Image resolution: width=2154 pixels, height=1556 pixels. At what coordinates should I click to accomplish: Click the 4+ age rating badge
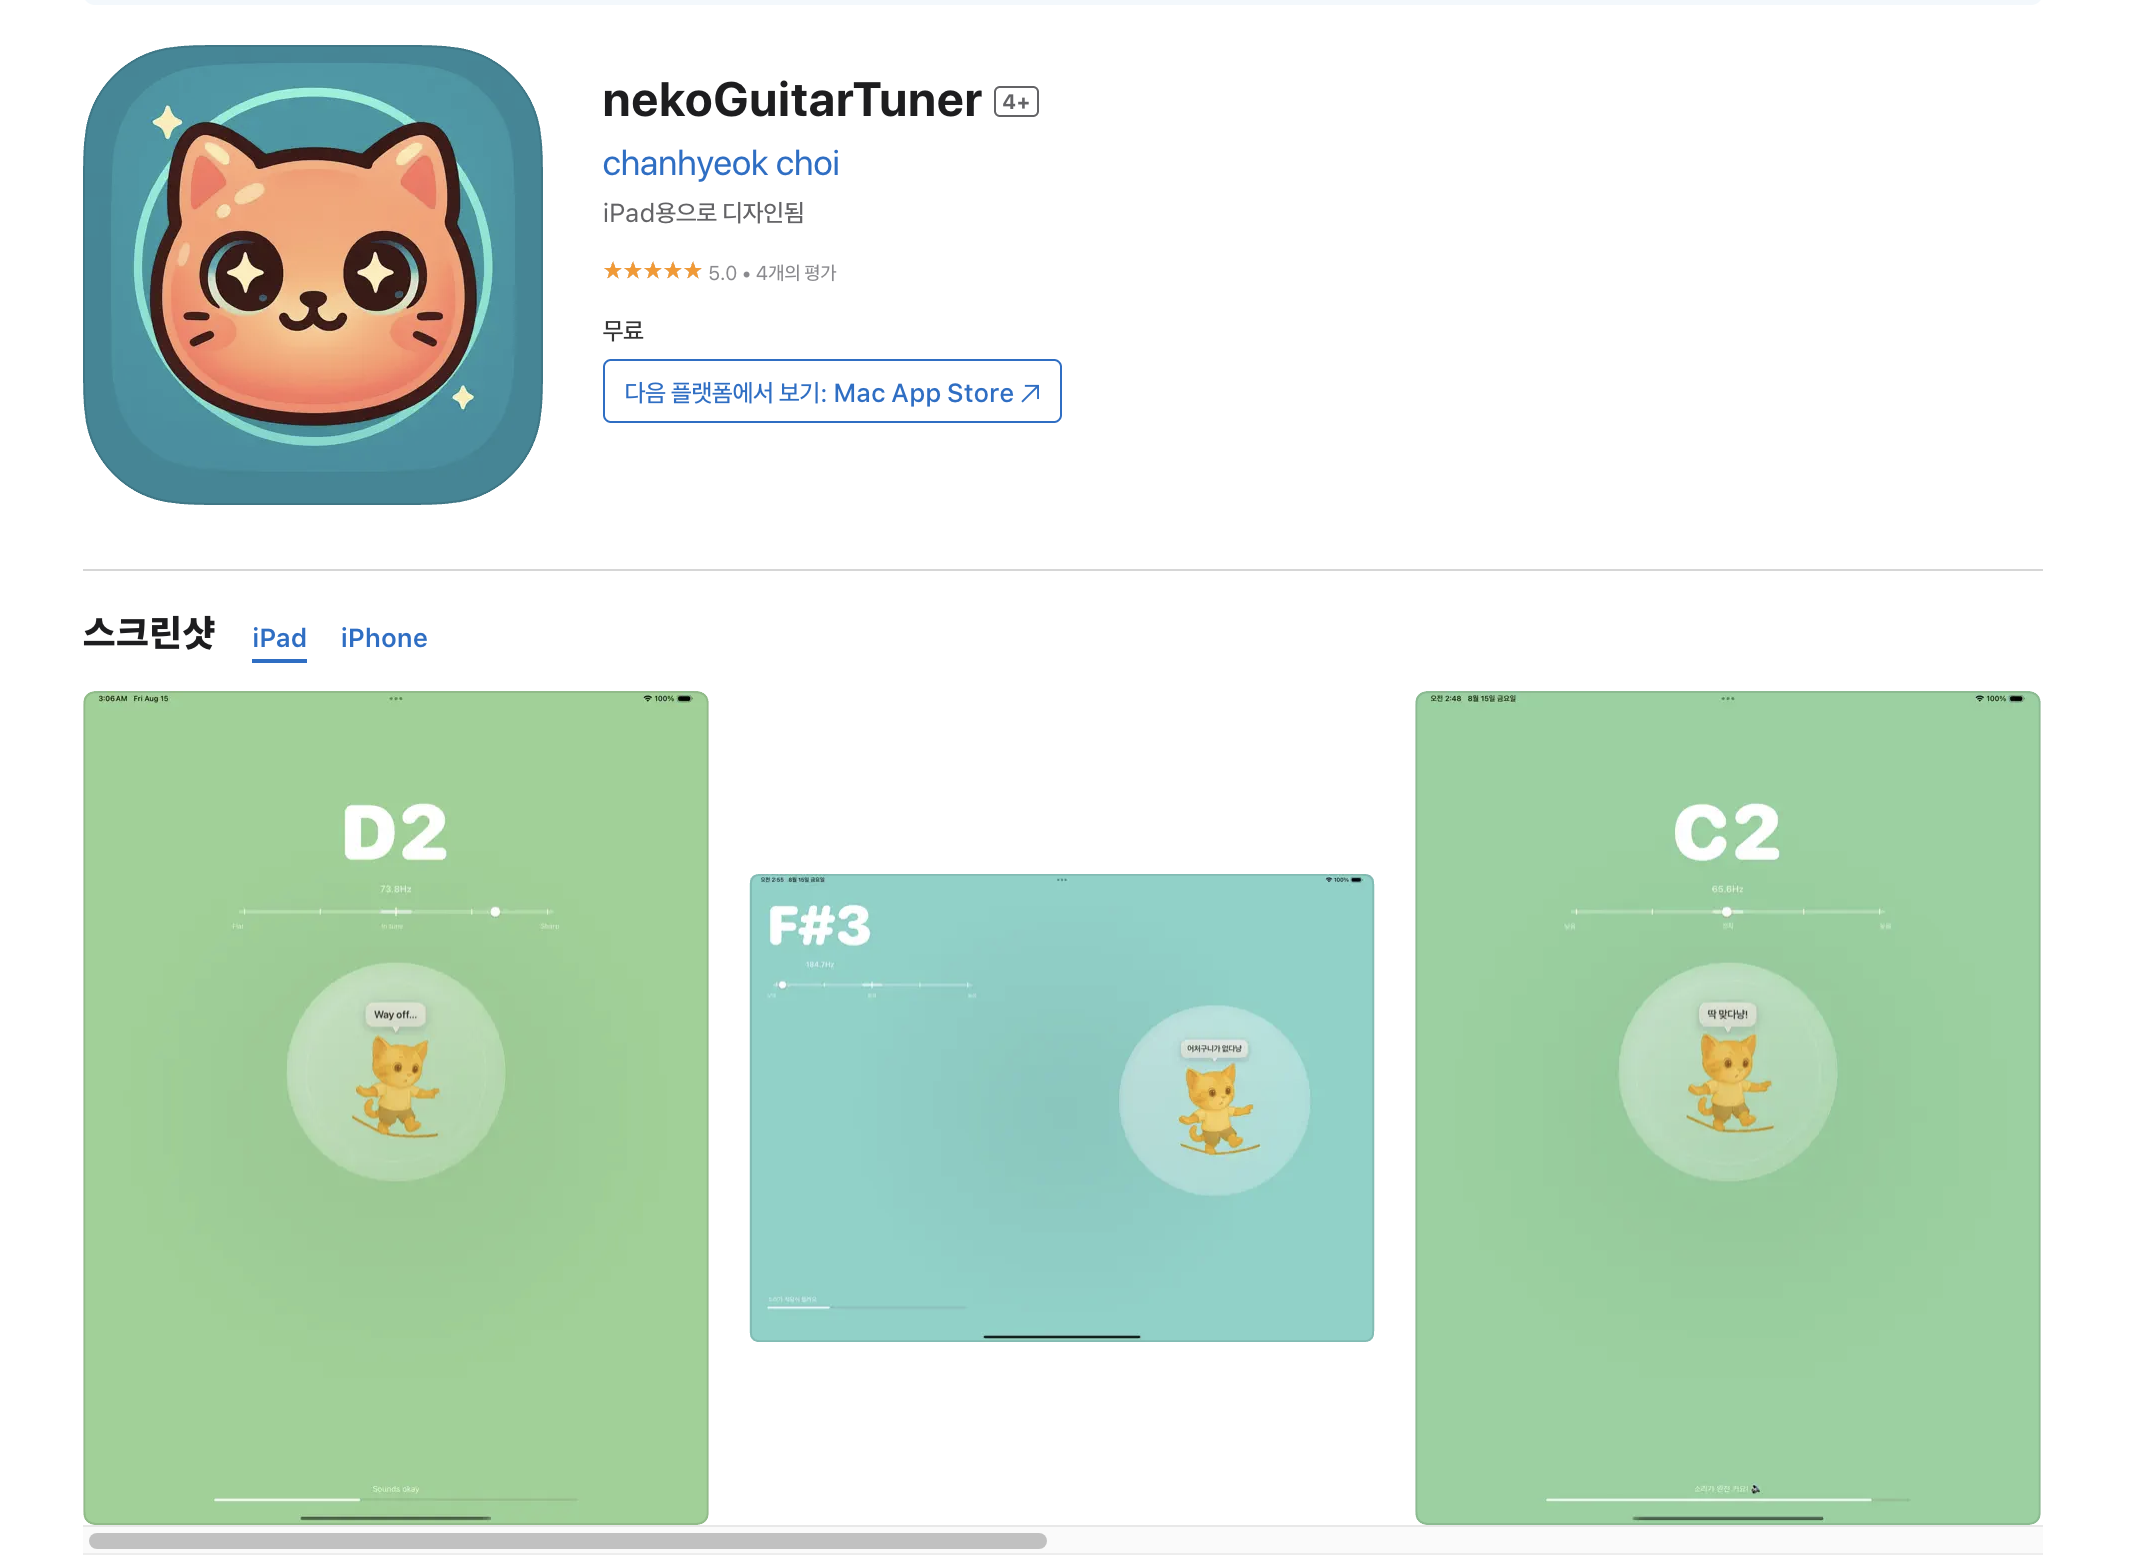[x=1016, y=102]
